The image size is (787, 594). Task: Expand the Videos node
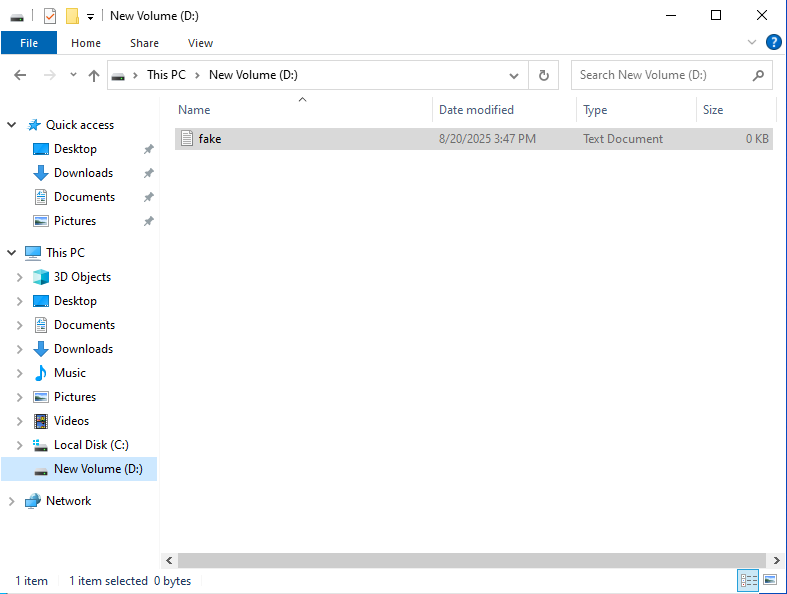click(x=20, y=421)
